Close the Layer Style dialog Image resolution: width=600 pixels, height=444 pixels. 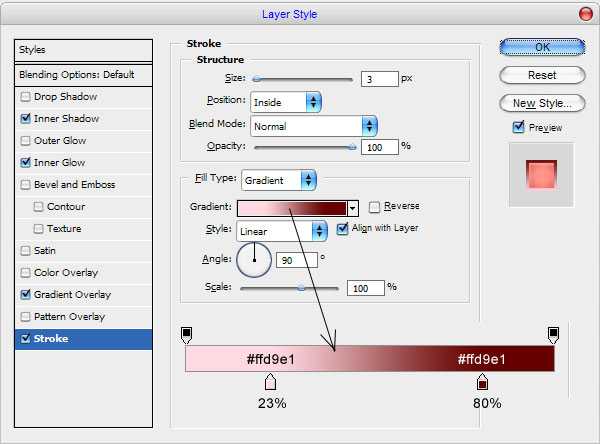583,14
